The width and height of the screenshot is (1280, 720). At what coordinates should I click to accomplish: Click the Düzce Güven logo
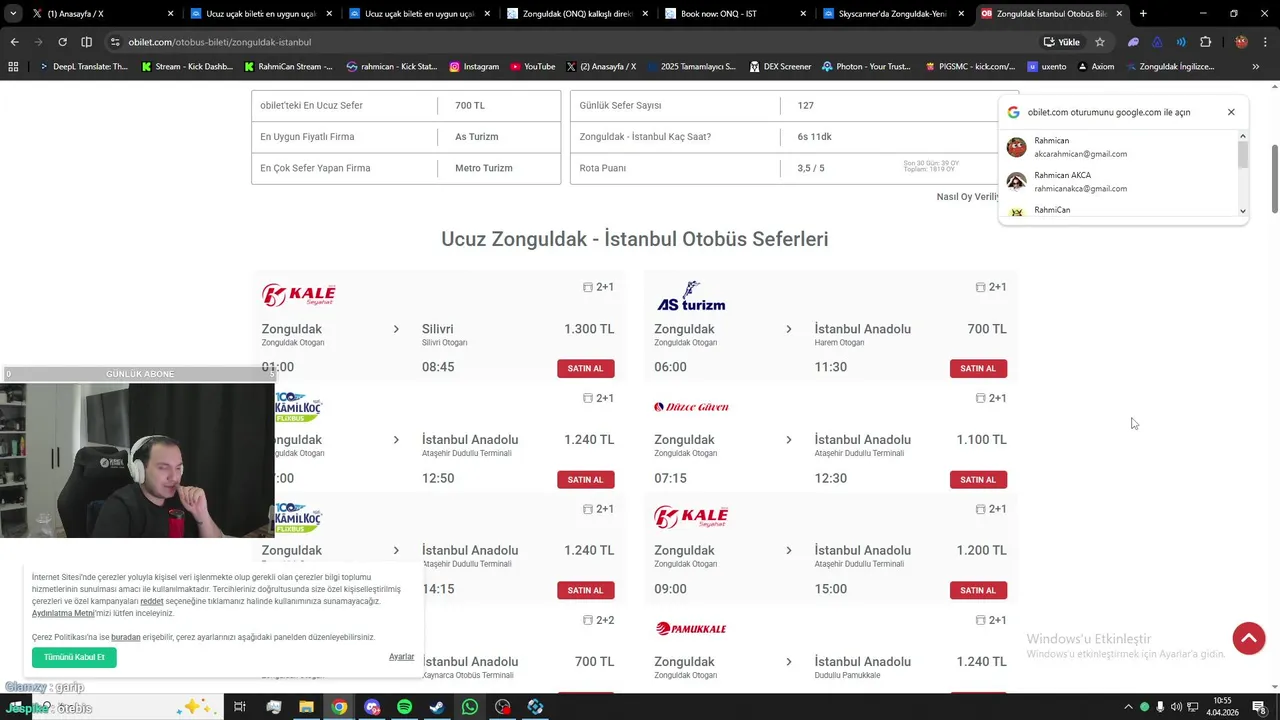click(x=691, y=407)
